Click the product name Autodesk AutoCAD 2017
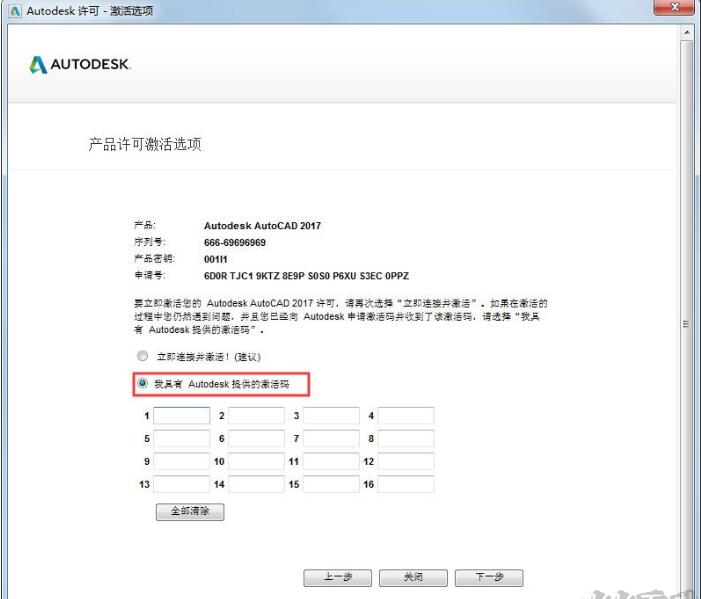The width and height of the screenshot is (701, 599). click(x=262, y=226)
